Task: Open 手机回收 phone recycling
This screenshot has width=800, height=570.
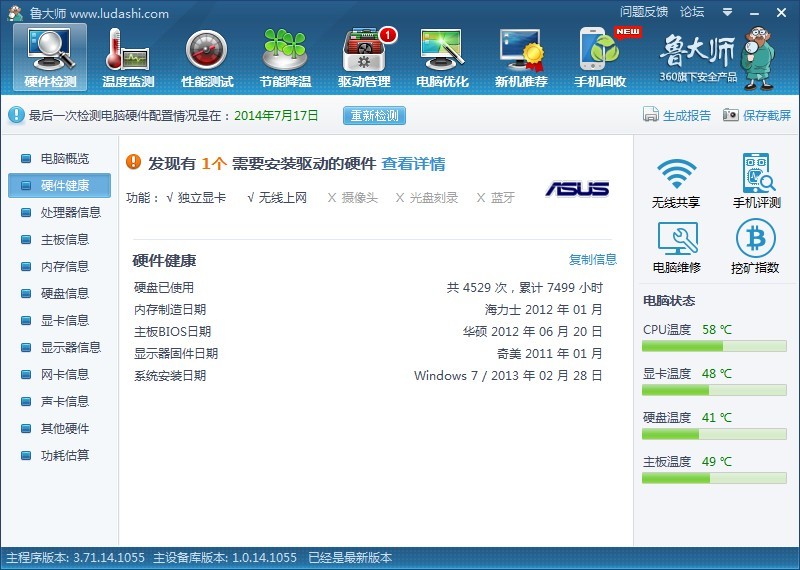Action: (600, 58)
